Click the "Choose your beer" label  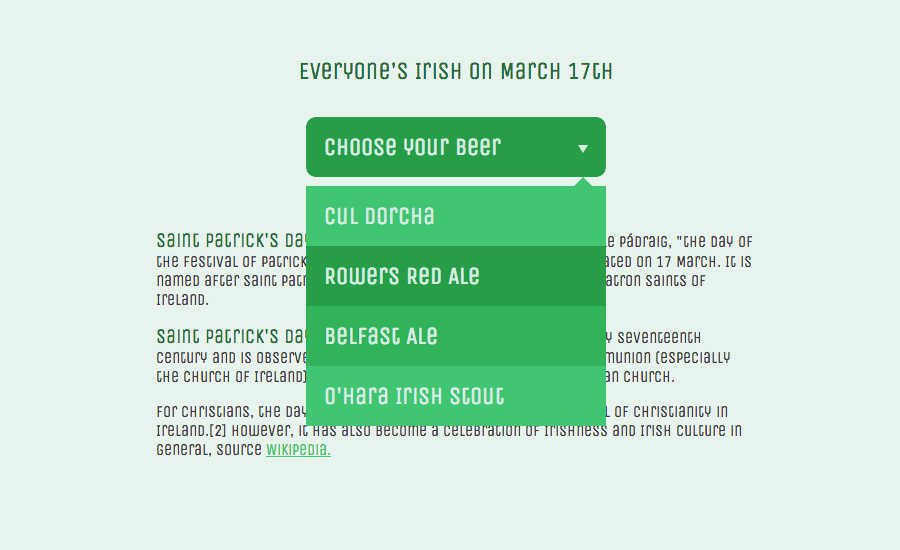point(412,147)
